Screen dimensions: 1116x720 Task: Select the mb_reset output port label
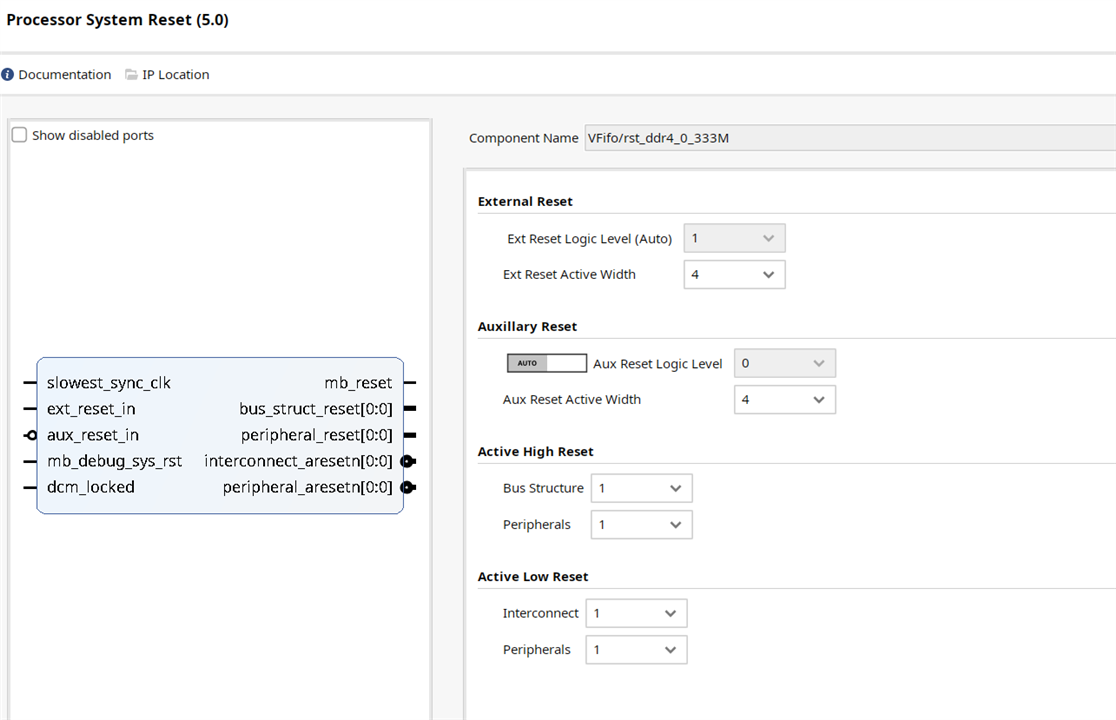(x=358, y=383)
